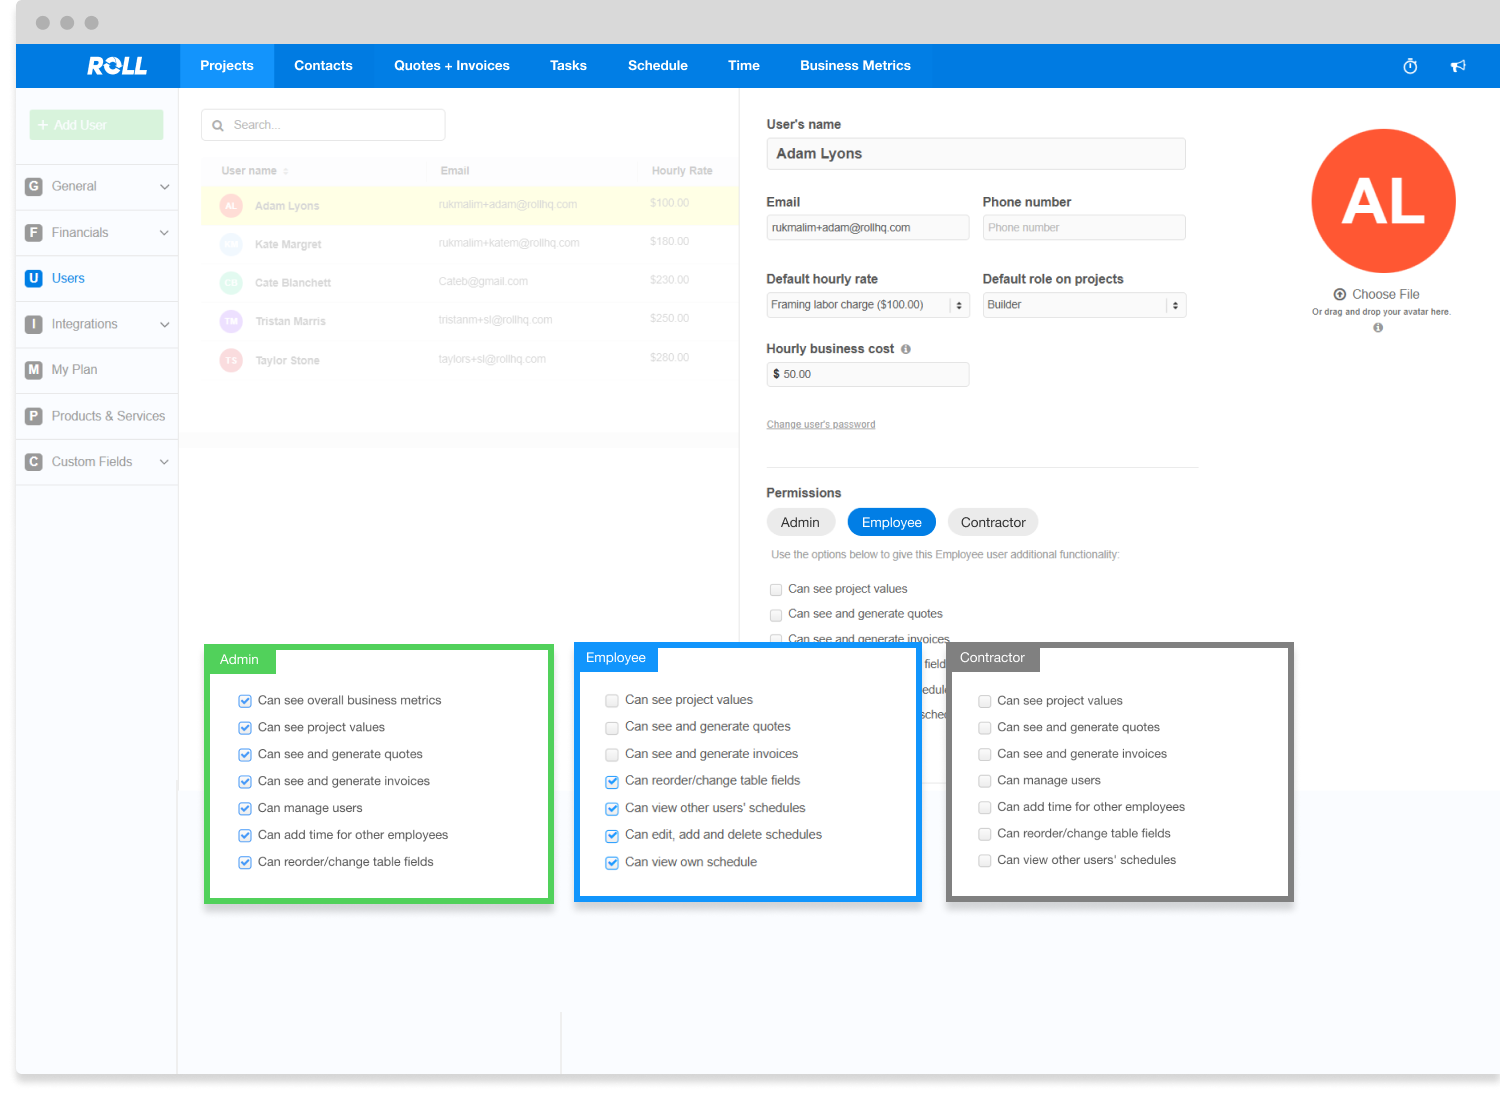Screen dimensions: 1500x1100
Task: Enable 'Can see project values' in Employee panel
Action: pyautogui.click(x=612, y=701)
